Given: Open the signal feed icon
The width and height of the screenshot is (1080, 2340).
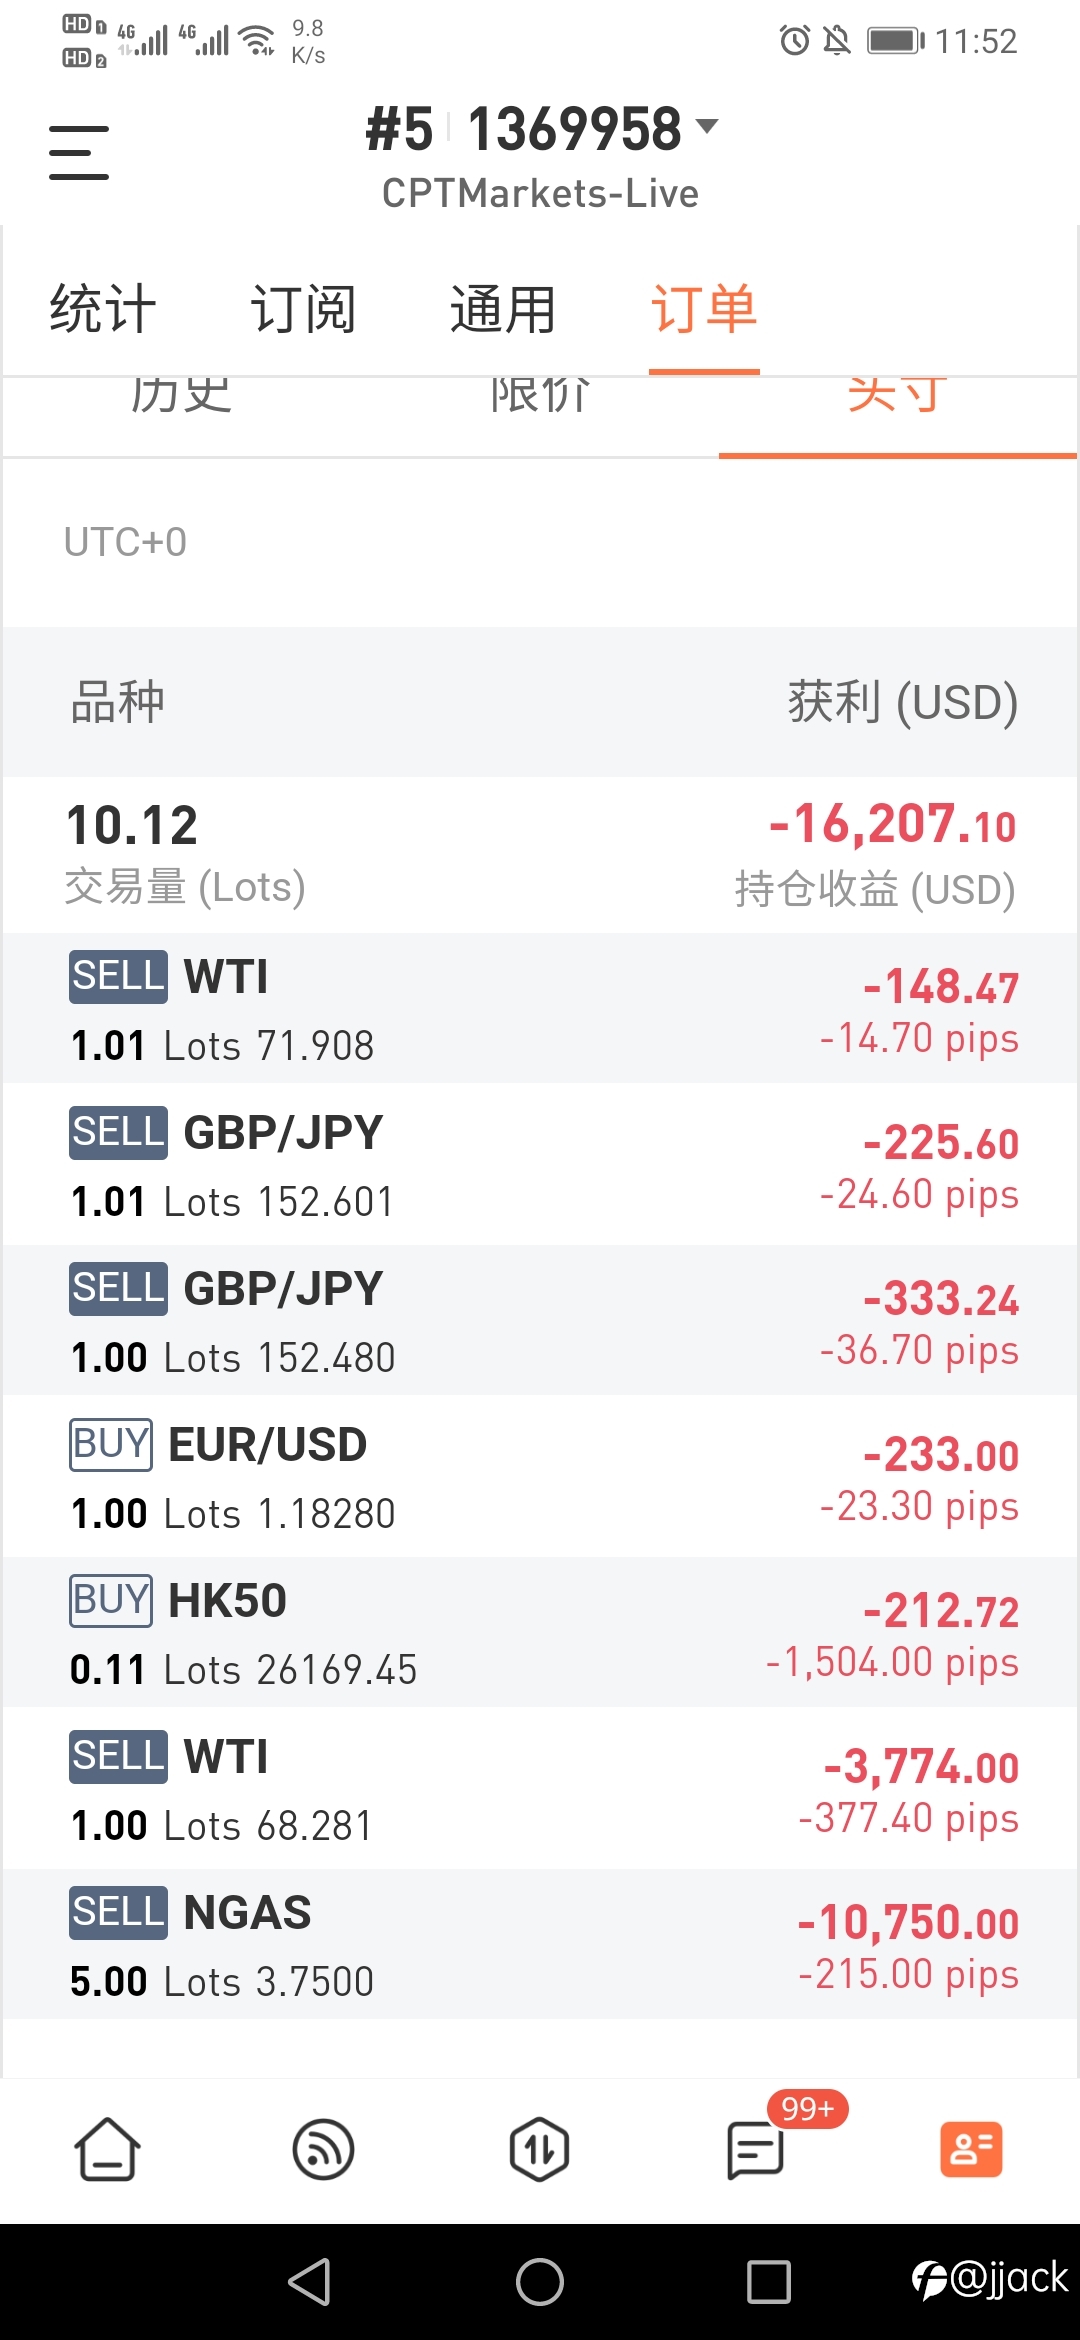Looking at the screenshot, I should 323,2149.
